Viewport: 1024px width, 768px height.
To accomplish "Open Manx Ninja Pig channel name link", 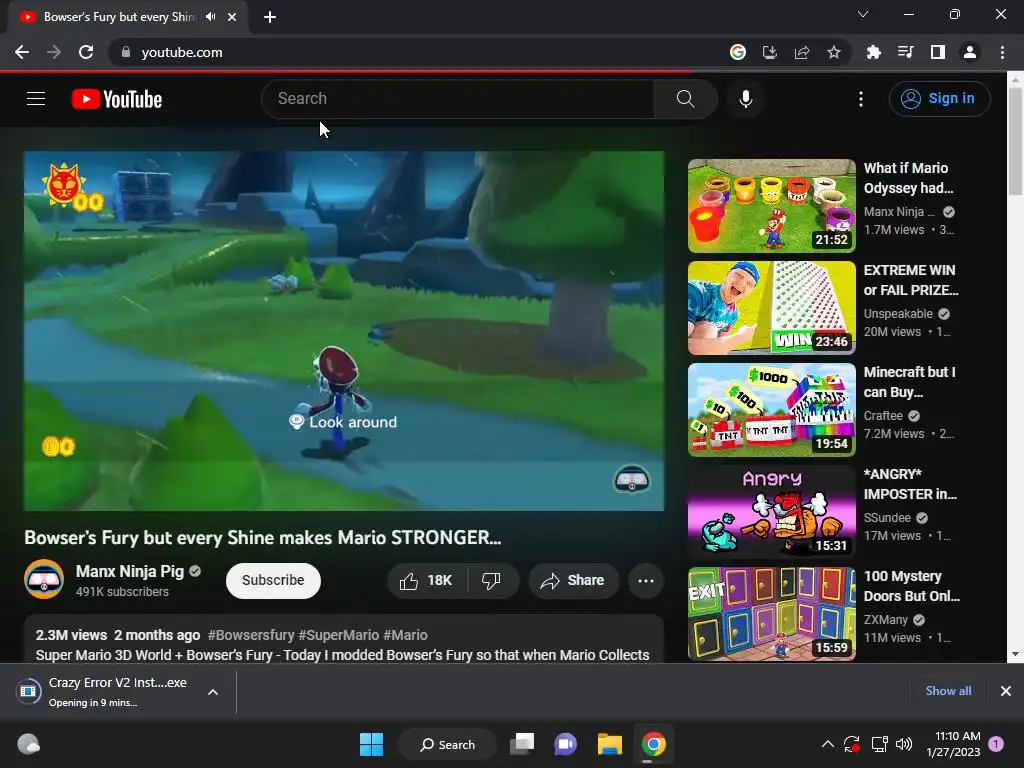I will (130, 571).
